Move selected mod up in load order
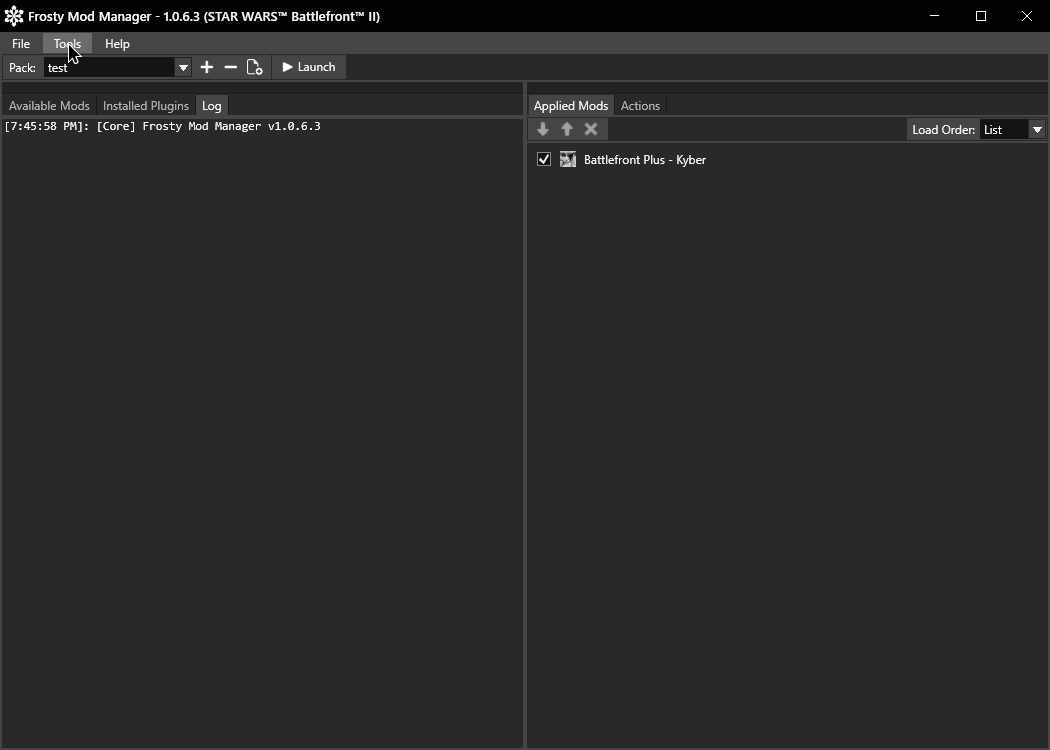 [x=567, y=129]
